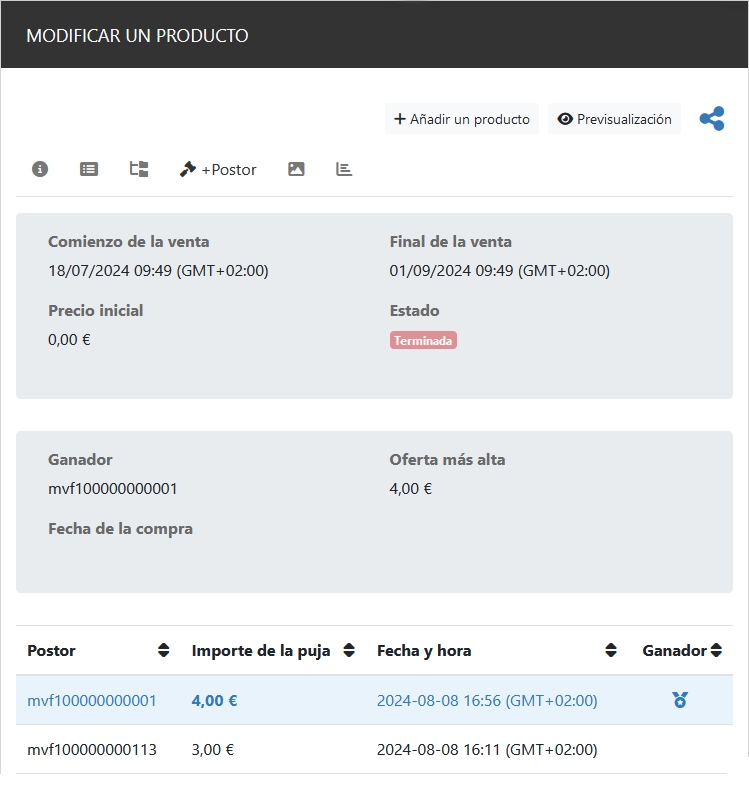Sort by Ganador column arrows
Viewport: 749px width, 785px height.
(716, 651)
